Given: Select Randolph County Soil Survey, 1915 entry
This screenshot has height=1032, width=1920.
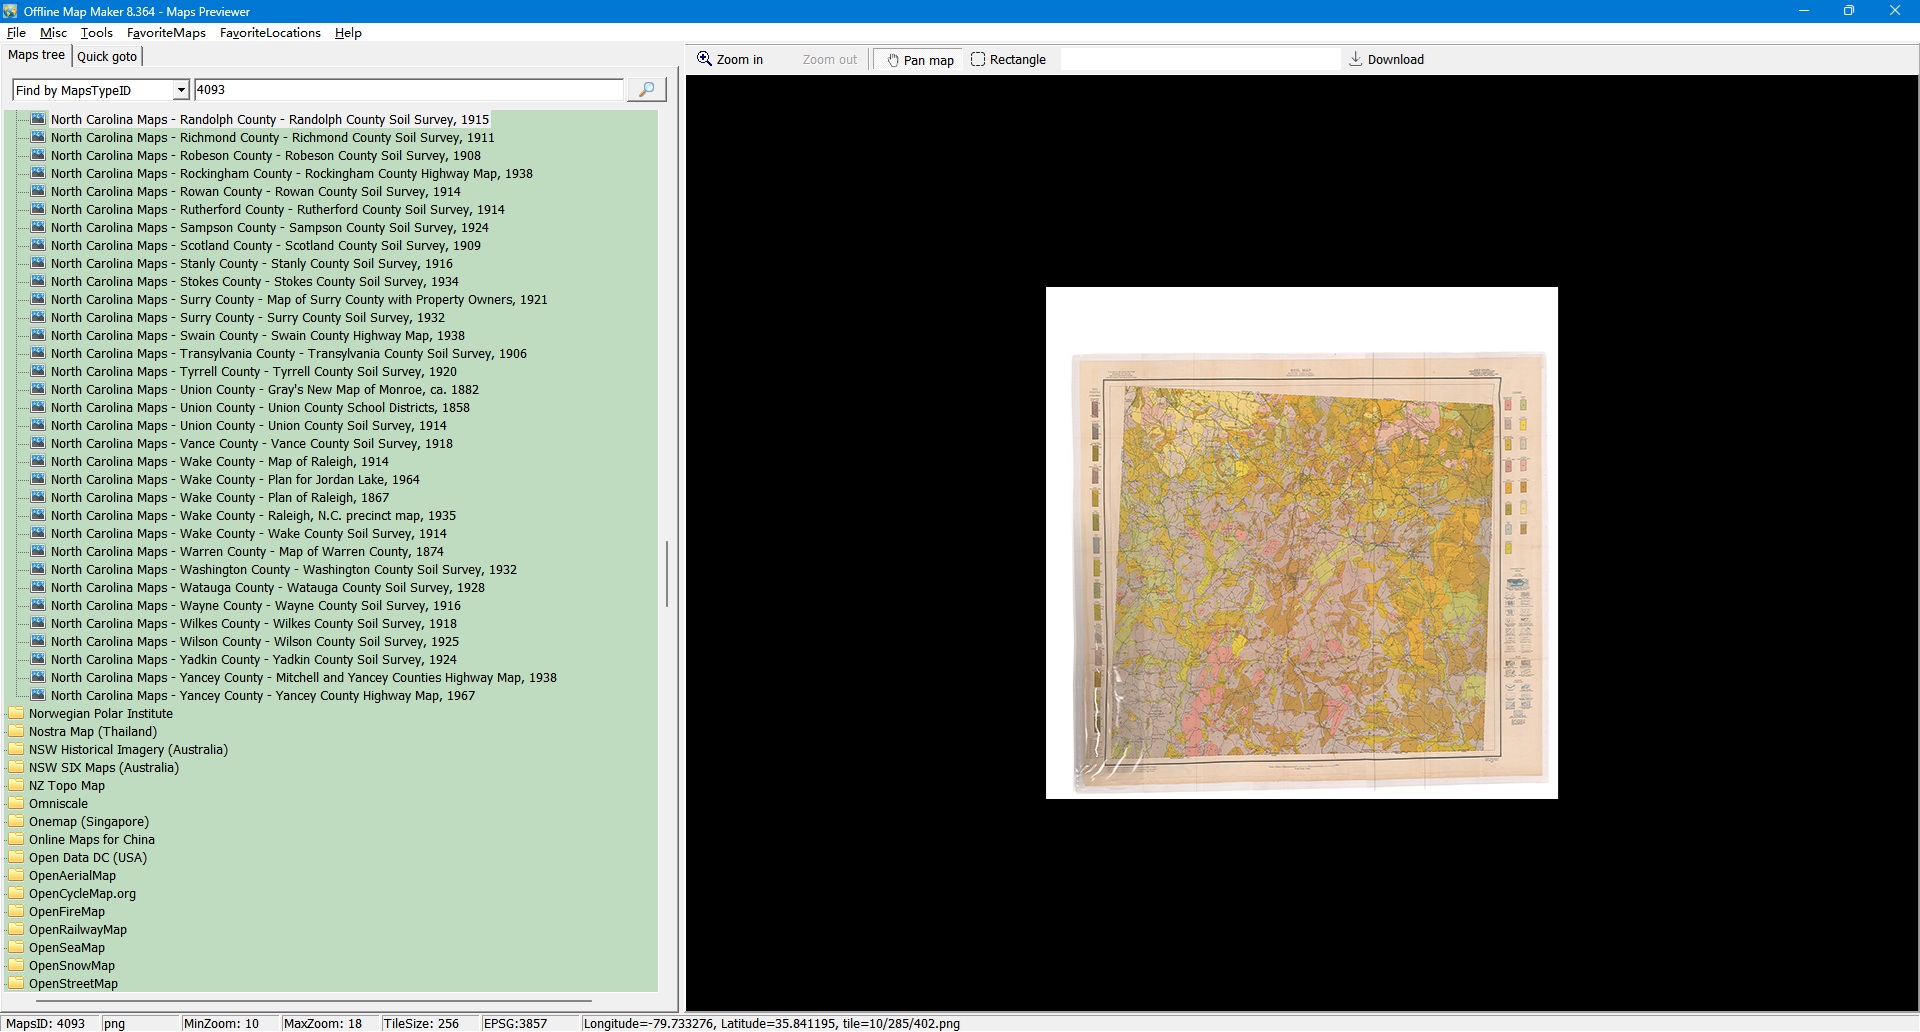Looking at the screenshot, I should 269,119.
